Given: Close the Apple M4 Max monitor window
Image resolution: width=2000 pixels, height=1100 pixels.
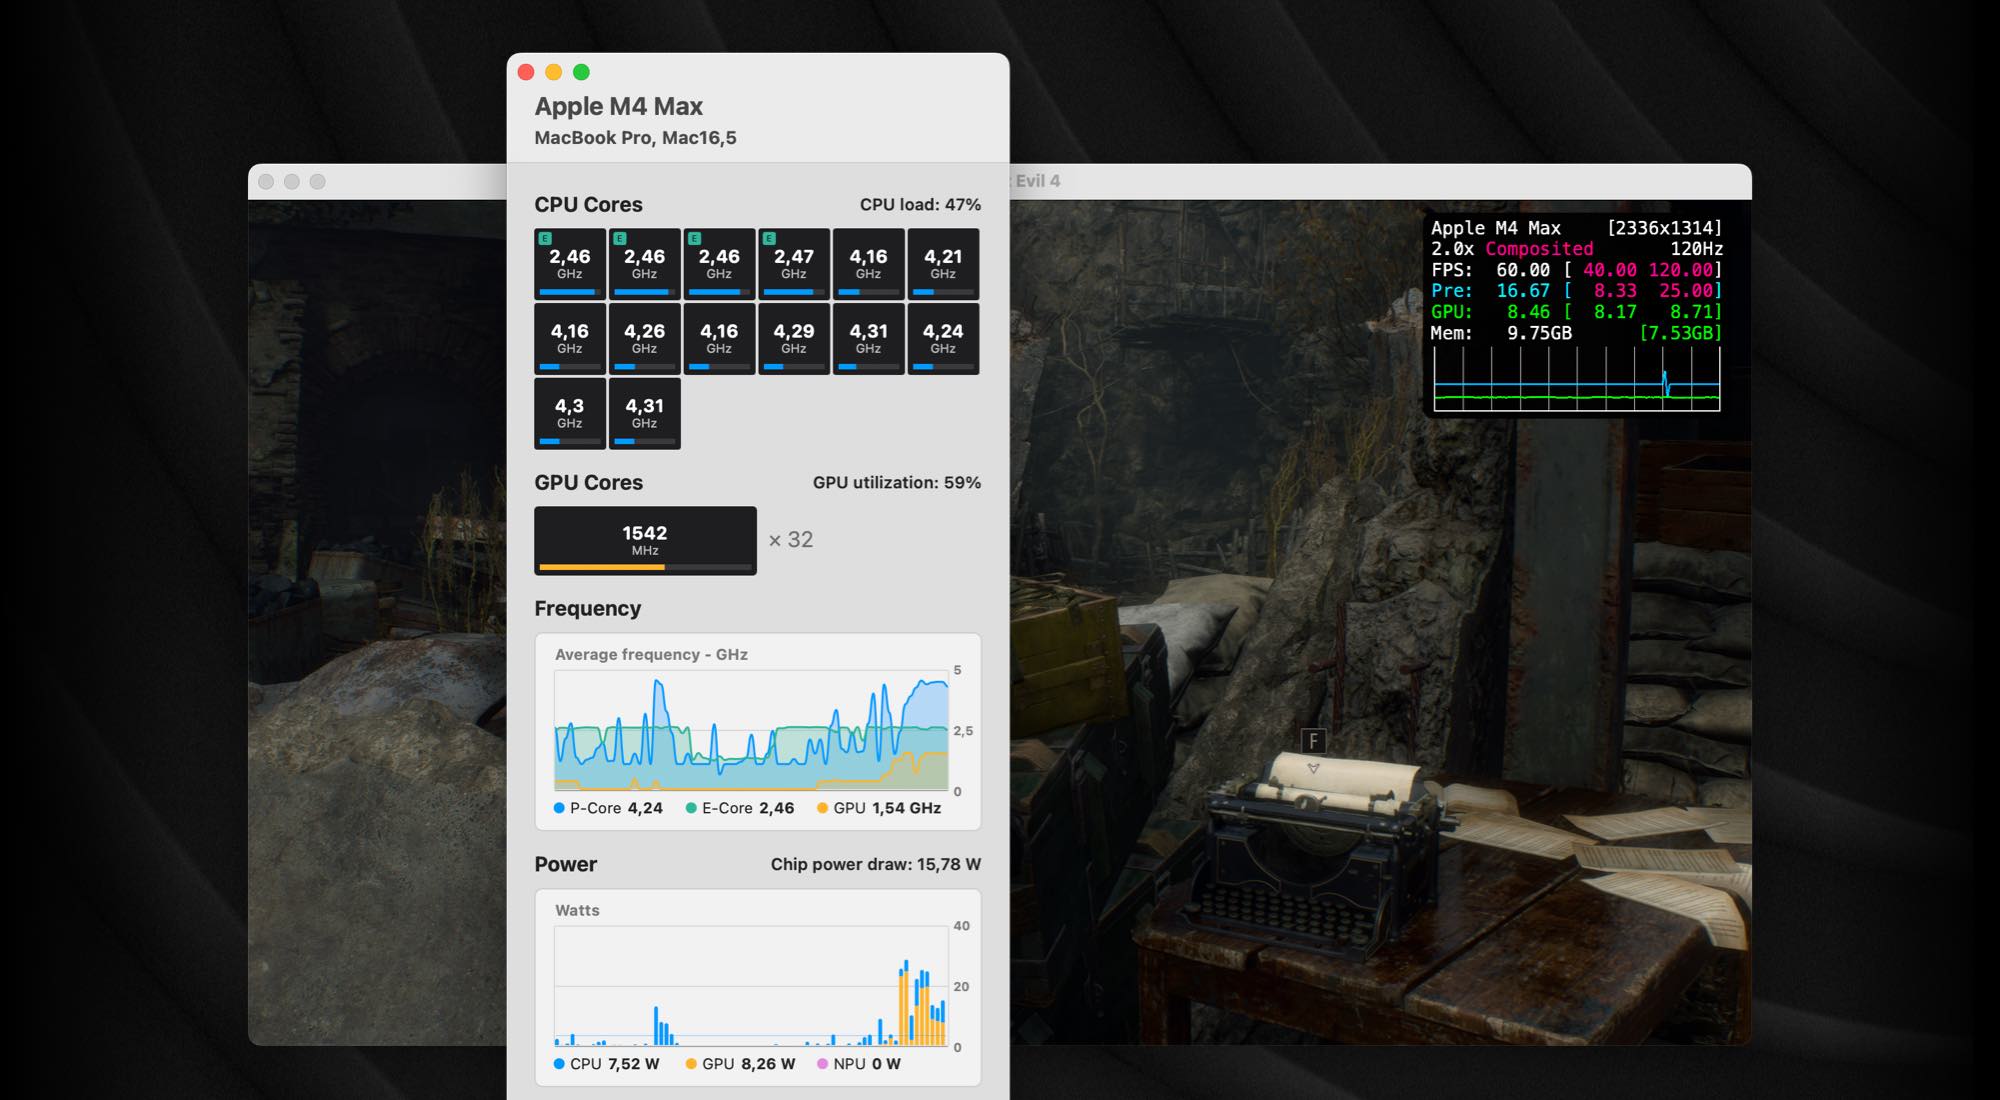Looking at the screenshot, I should (526, 72).
